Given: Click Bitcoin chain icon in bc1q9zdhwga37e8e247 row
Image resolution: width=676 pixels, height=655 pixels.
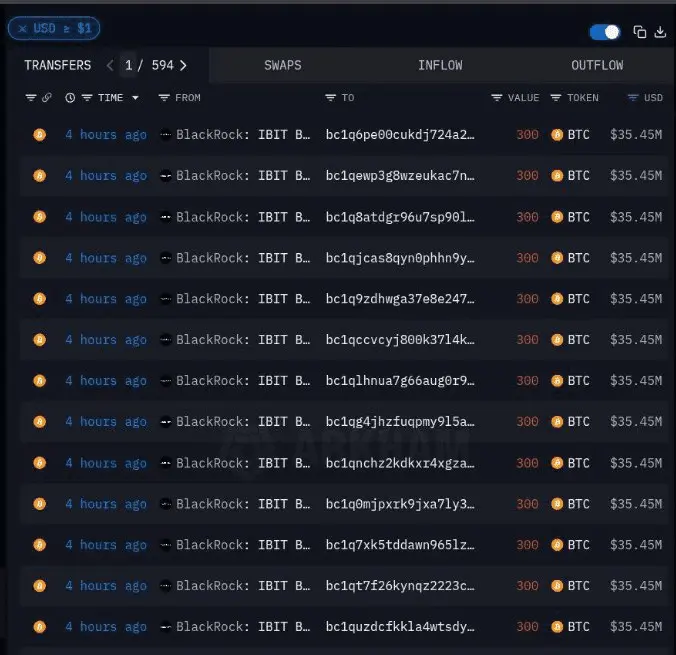Looking at the screenshot, I should click(40, 299).
